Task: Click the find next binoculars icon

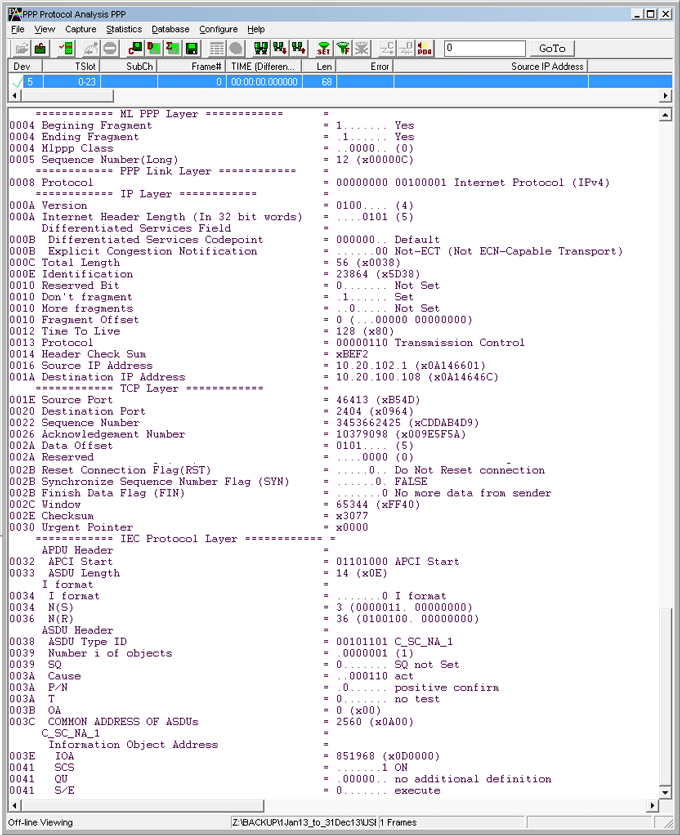Action: click(278, 48)
